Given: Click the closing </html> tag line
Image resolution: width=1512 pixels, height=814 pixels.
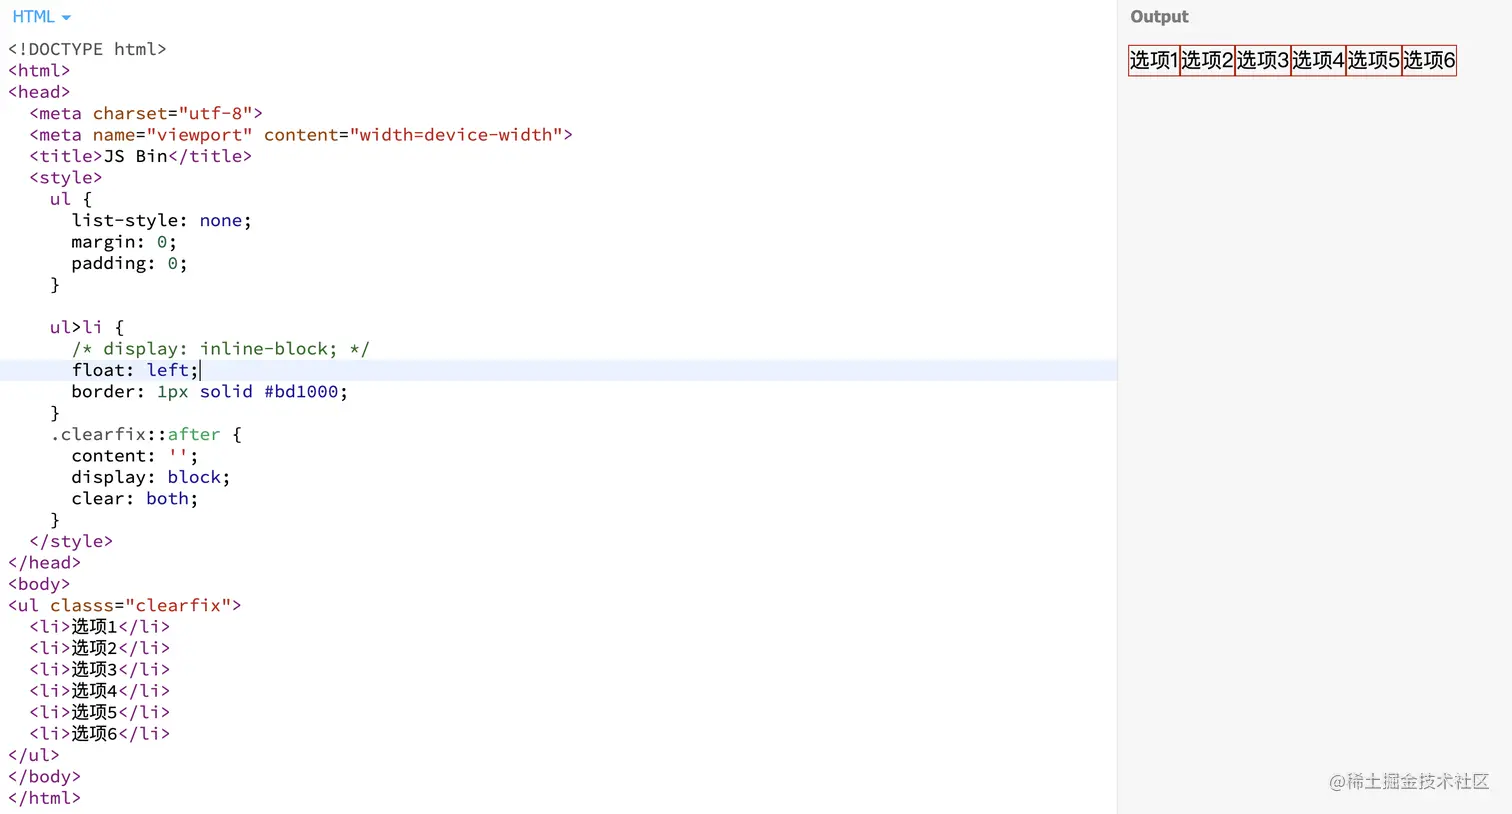Looking at the screenshot, I should pos(44,798).
